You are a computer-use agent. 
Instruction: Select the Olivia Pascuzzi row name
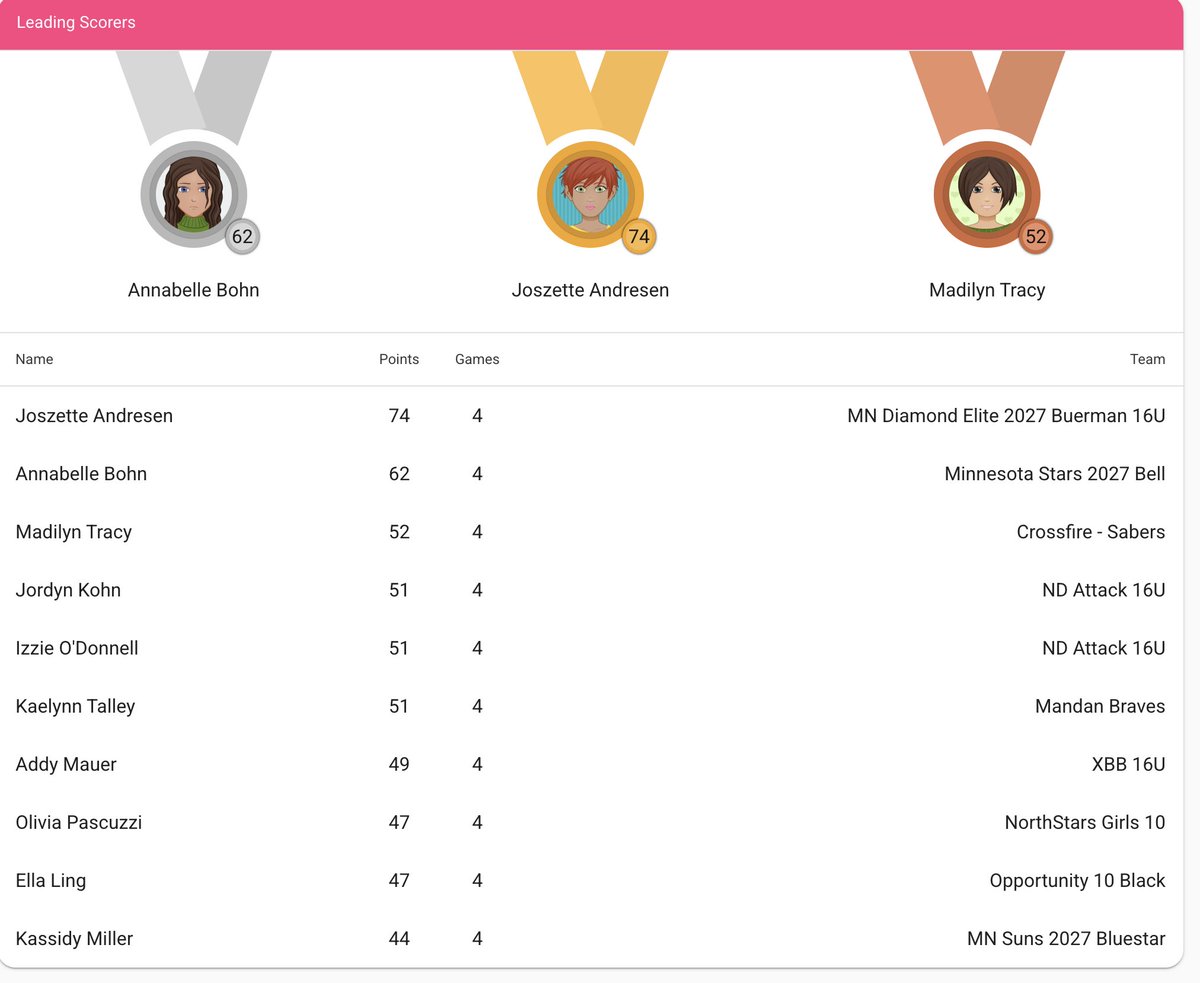[79, 822]
